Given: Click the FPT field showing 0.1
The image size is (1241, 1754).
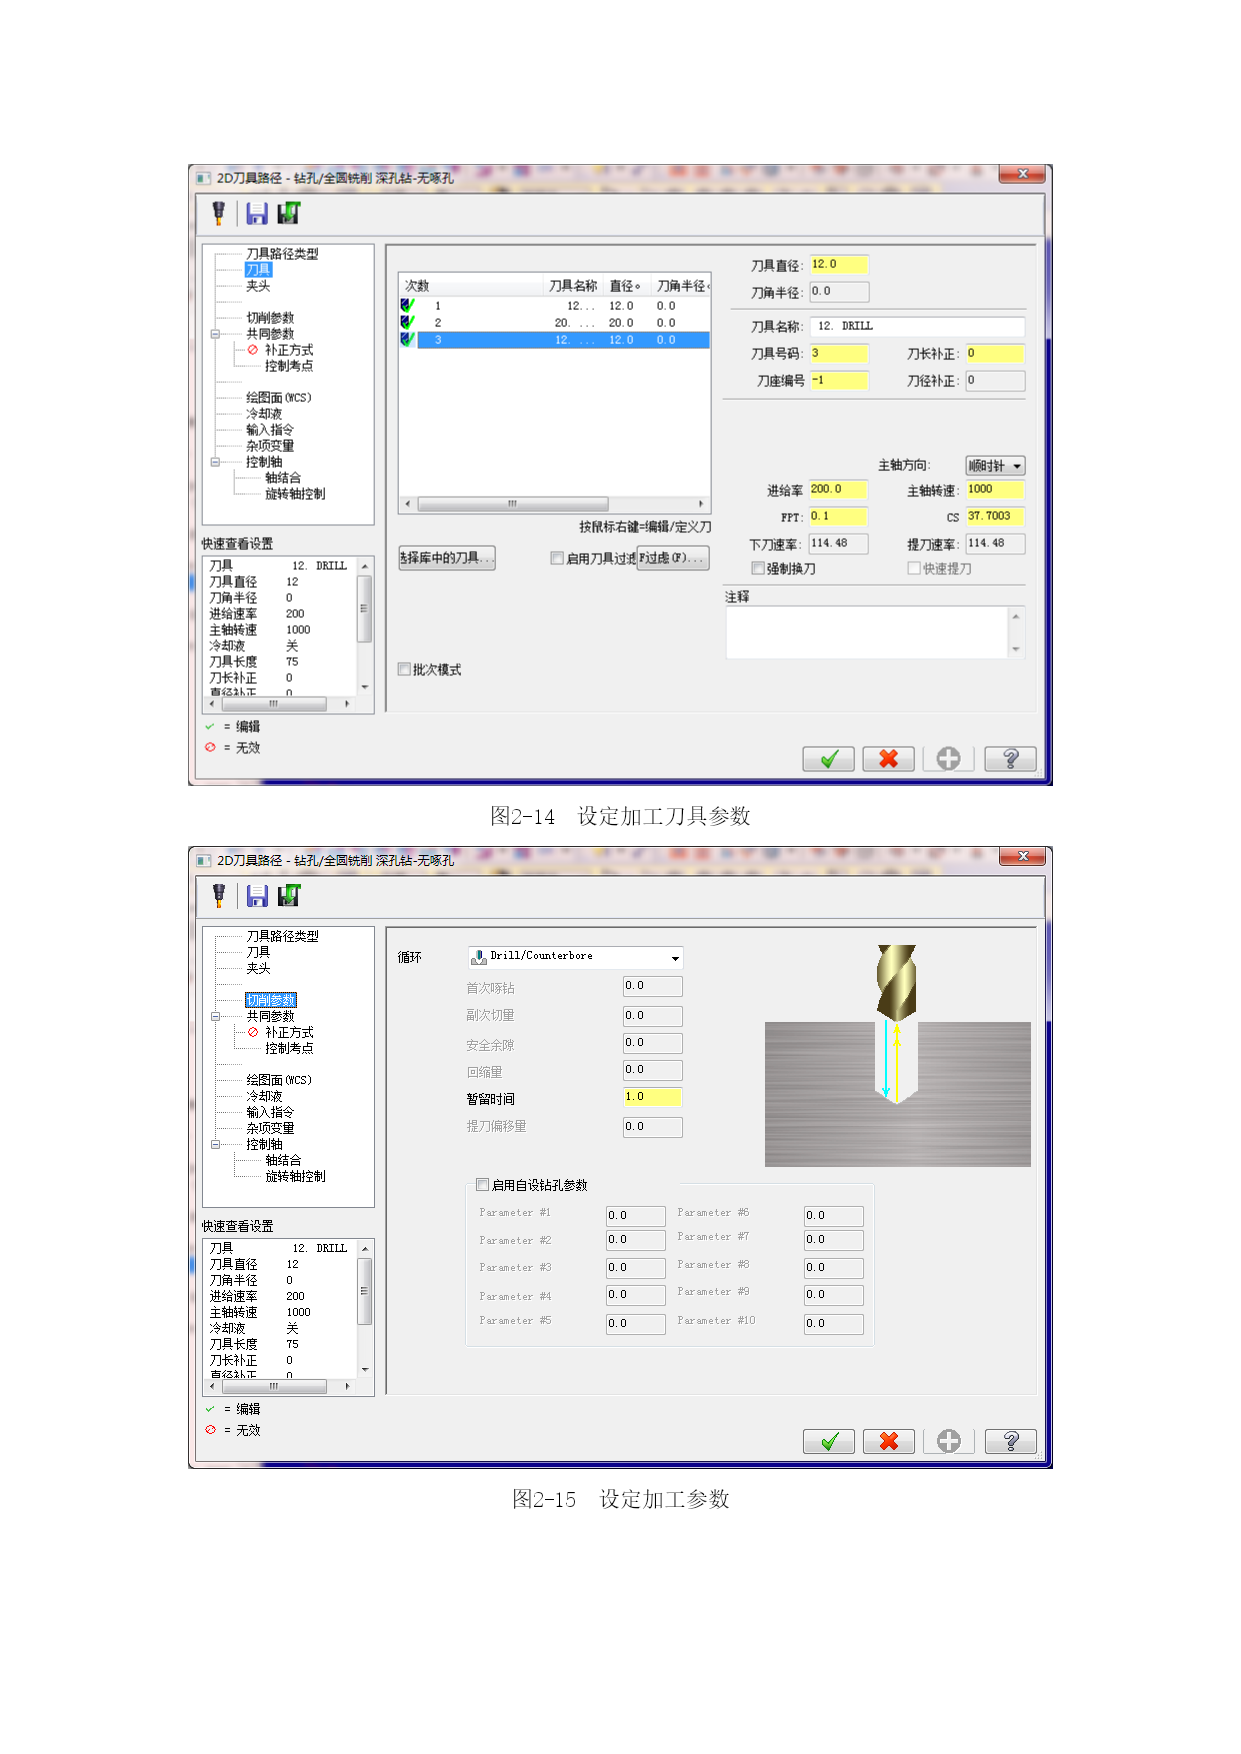Looking at the screenshot, I should pos(838,517).
